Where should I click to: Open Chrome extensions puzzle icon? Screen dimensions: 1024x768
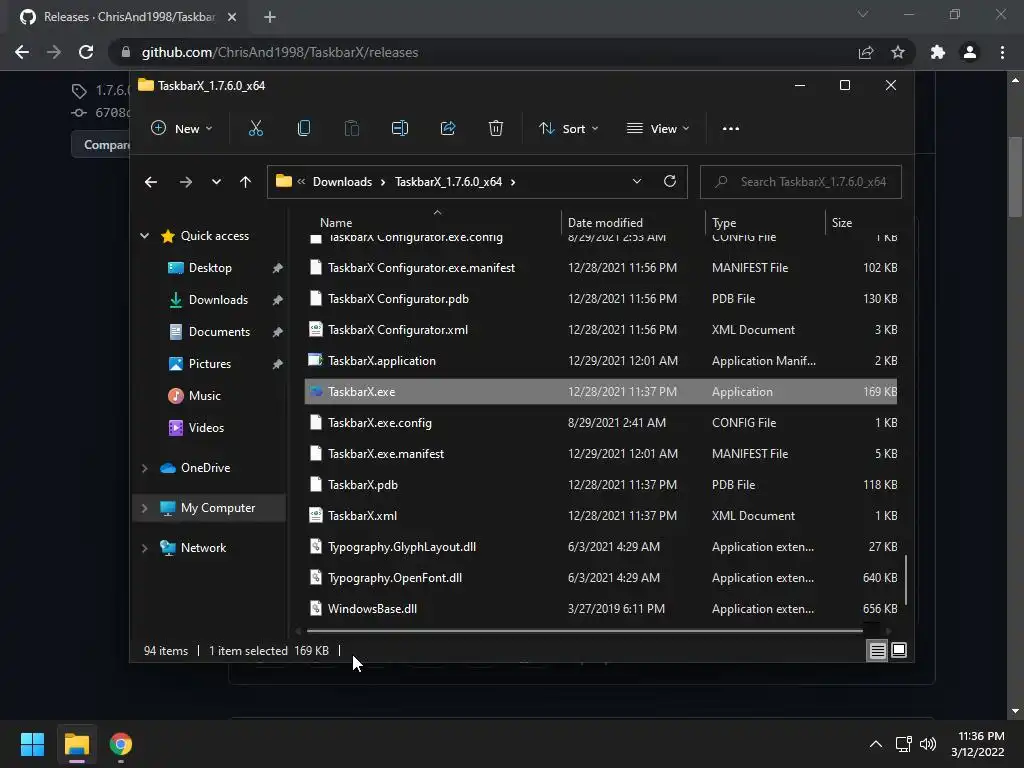tap(938, 52)
